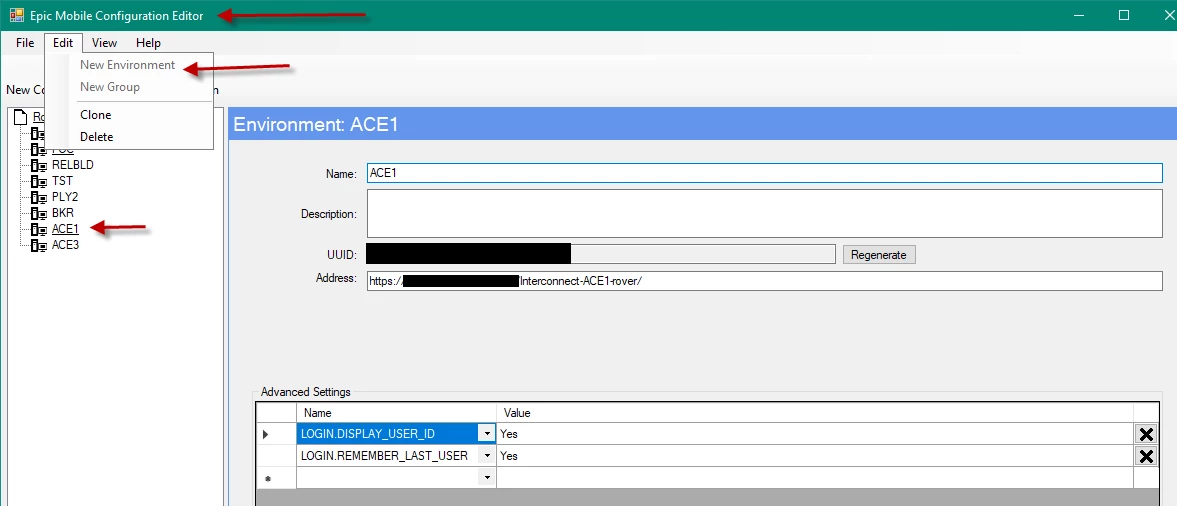The height and width of the screenshot is (506, 1177).
Task: Focus the Name field containing ACE1
Action: (x=764, y=173)
